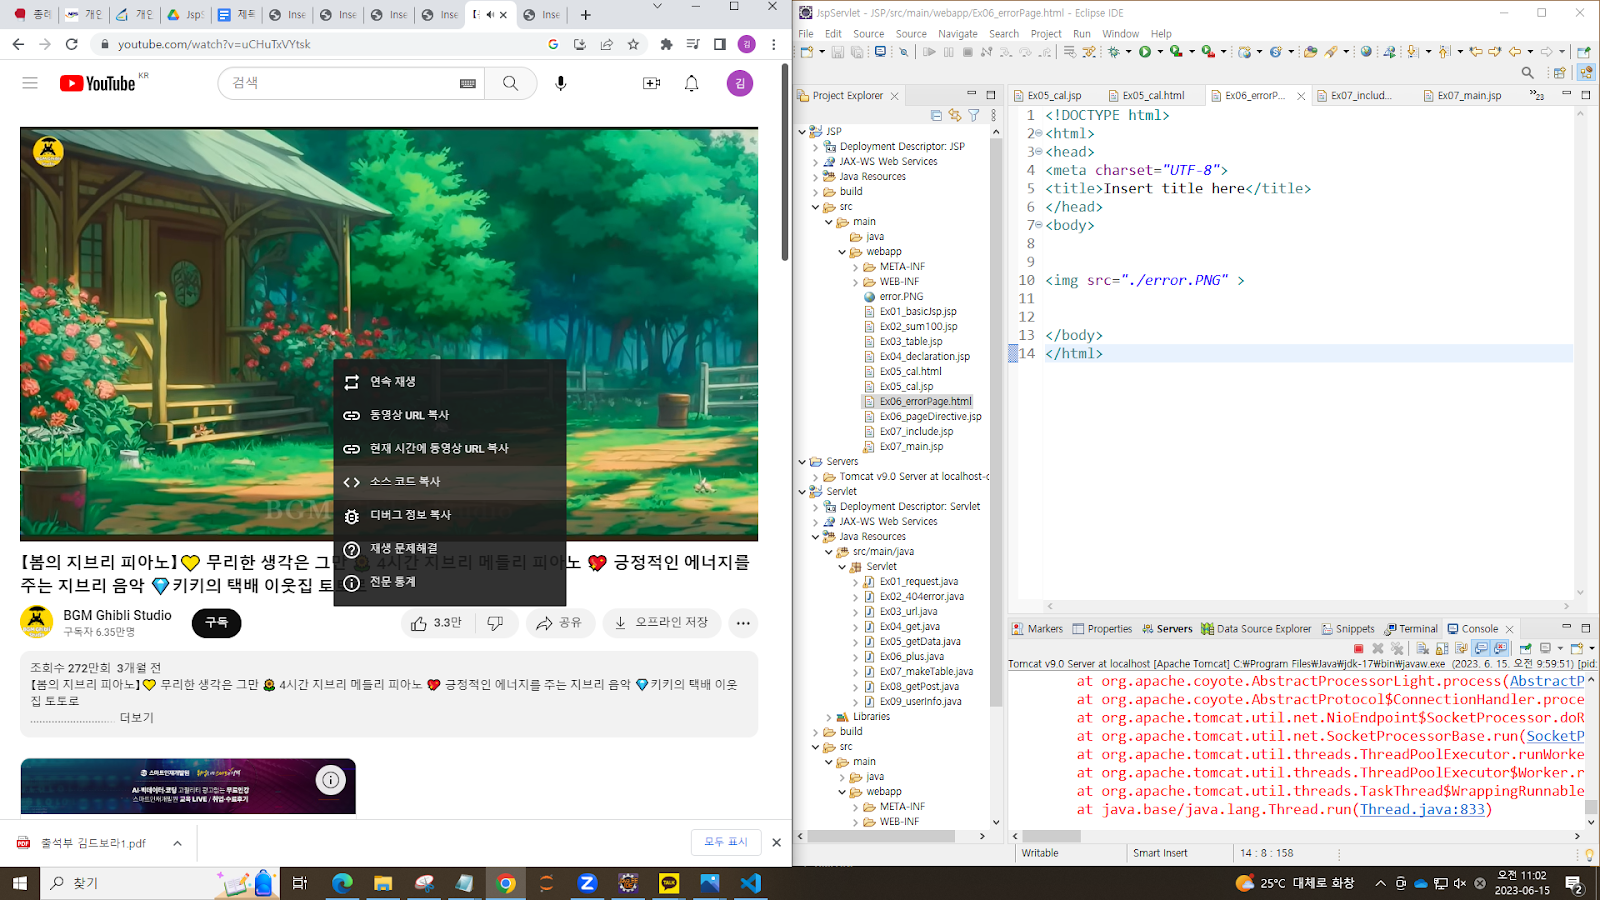
Task: Open AbstractP link in first stack trace line
Action: (x=1547, y=681)
